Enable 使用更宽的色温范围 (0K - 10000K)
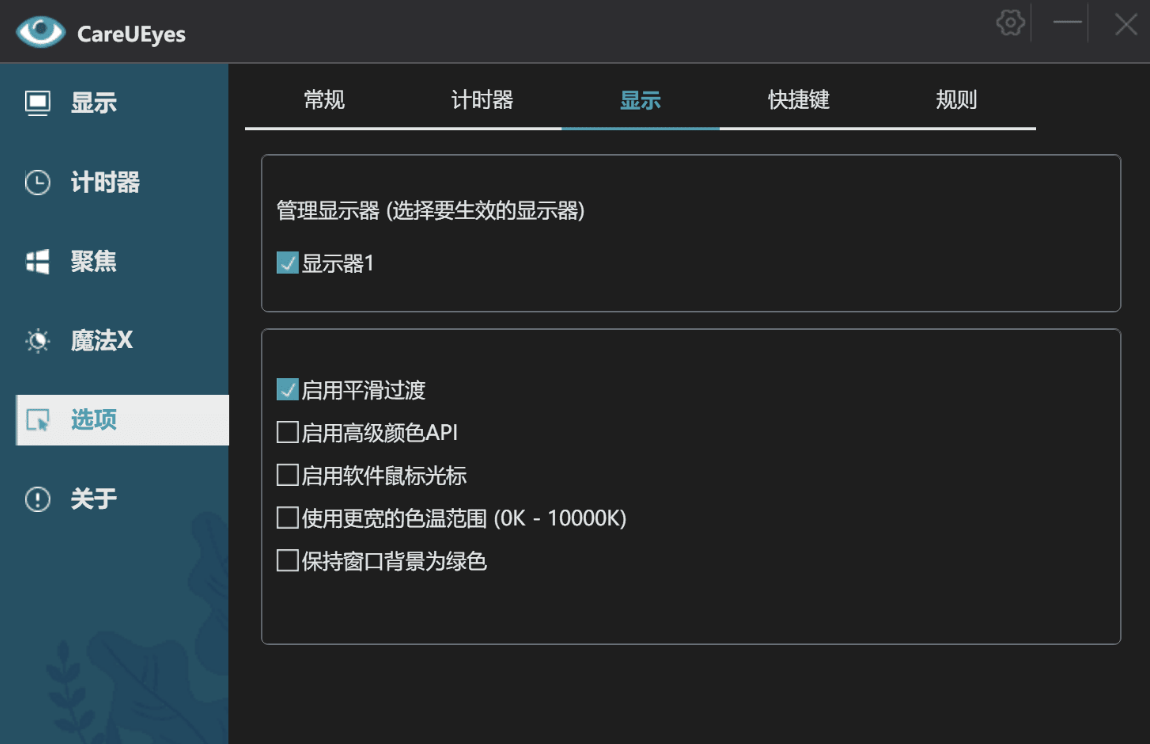The width and height of the screenshot is (1150, 744). tap(285, 518)
